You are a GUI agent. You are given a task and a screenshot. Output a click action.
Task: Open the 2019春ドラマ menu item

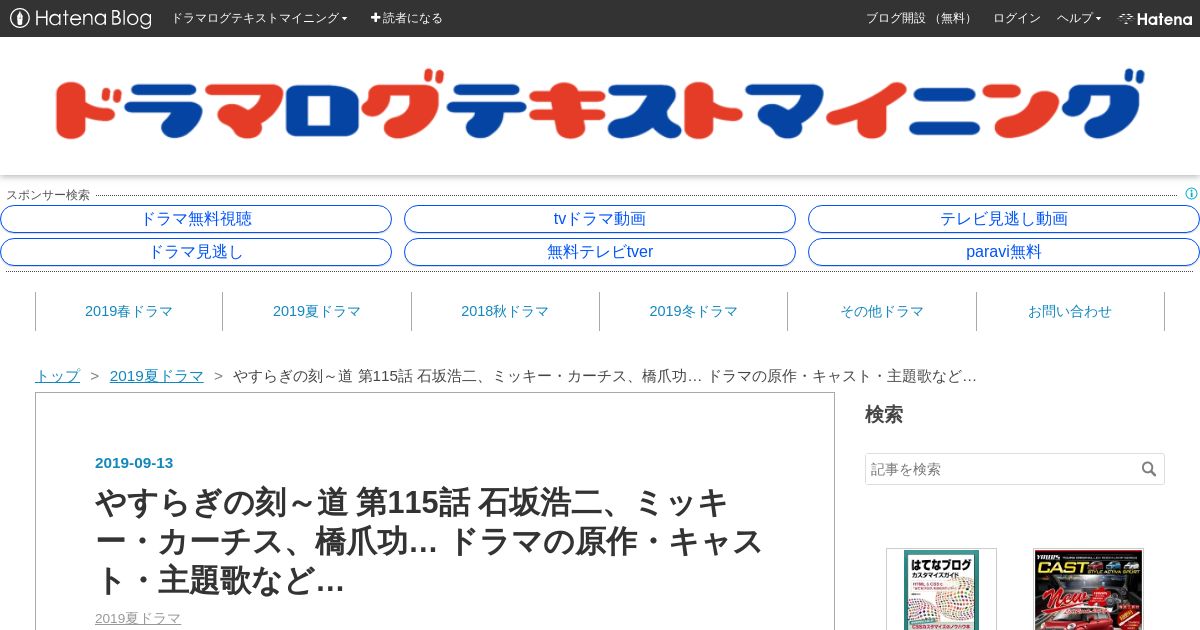(x=129, y=311)
